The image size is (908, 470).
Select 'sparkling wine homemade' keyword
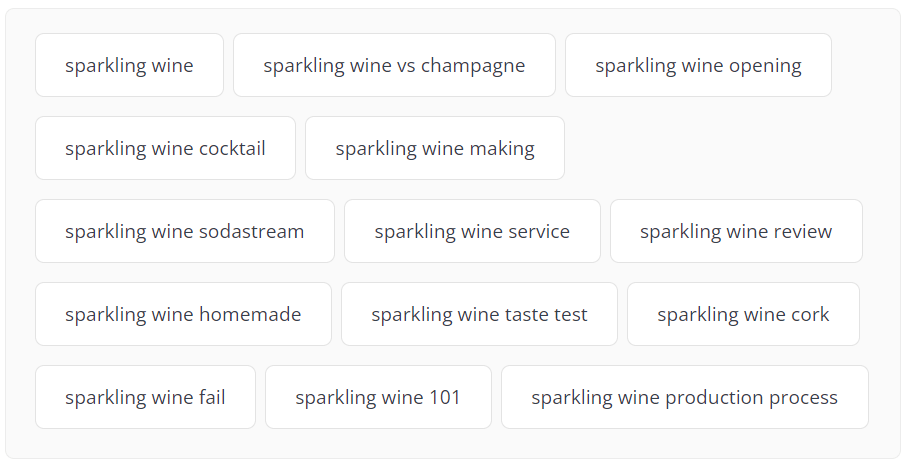point(183,314)
